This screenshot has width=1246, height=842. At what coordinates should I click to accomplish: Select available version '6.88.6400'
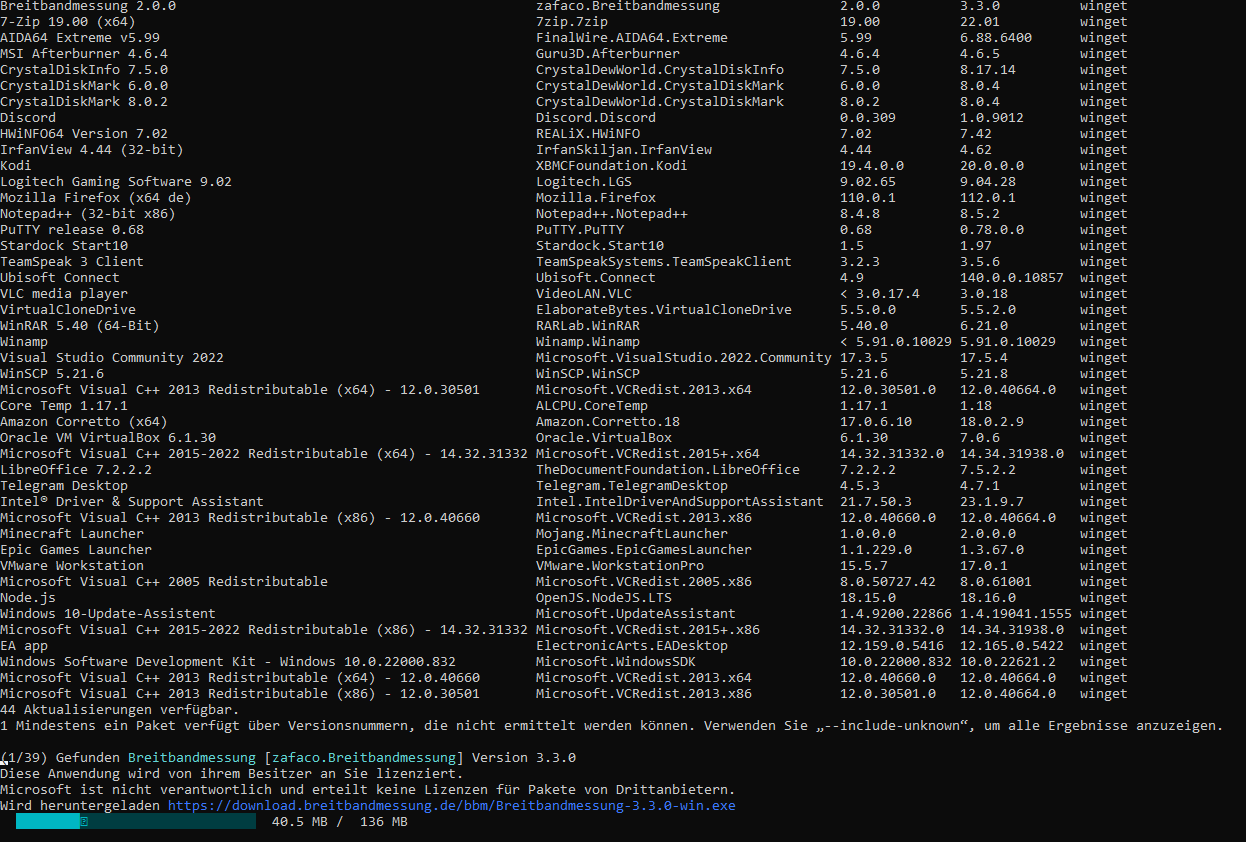(x=996, y=38)
